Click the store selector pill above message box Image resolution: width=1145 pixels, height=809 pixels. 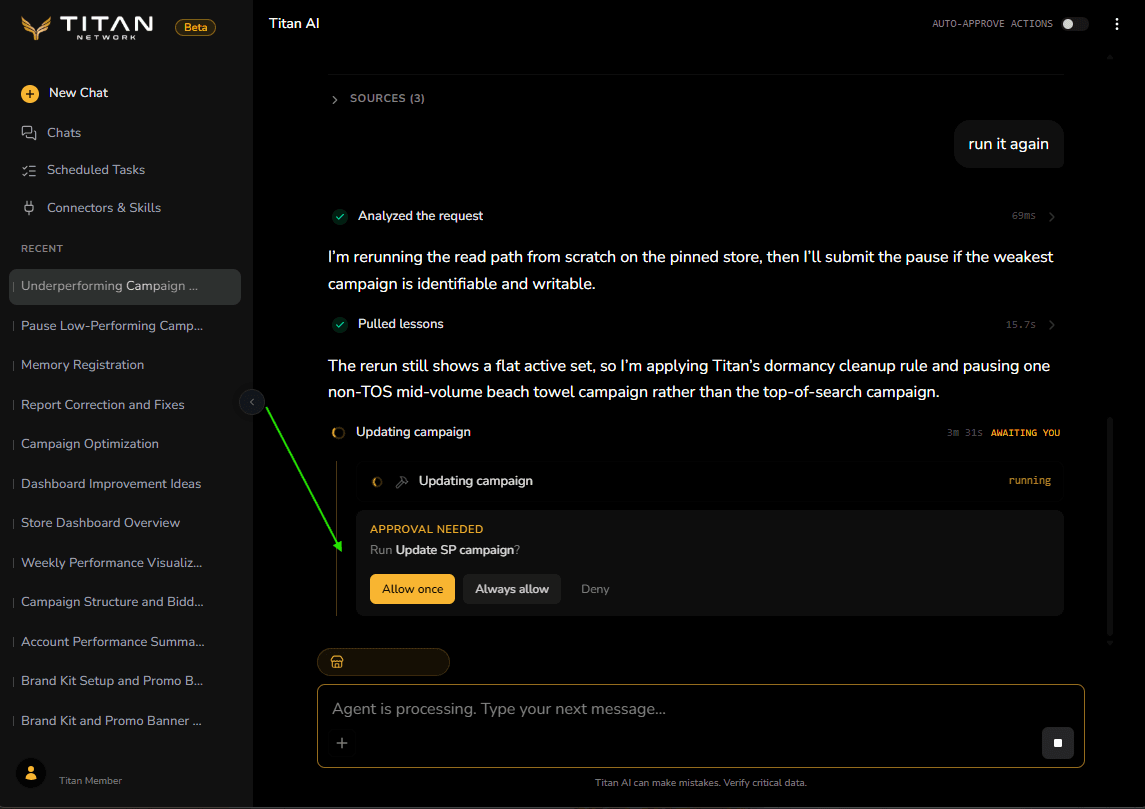(x=383, y=662)
